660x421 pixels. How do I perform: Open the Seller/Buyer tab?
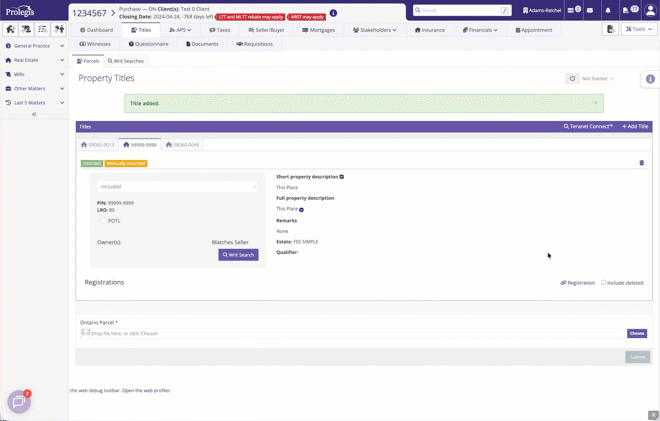tap(266, 30)
